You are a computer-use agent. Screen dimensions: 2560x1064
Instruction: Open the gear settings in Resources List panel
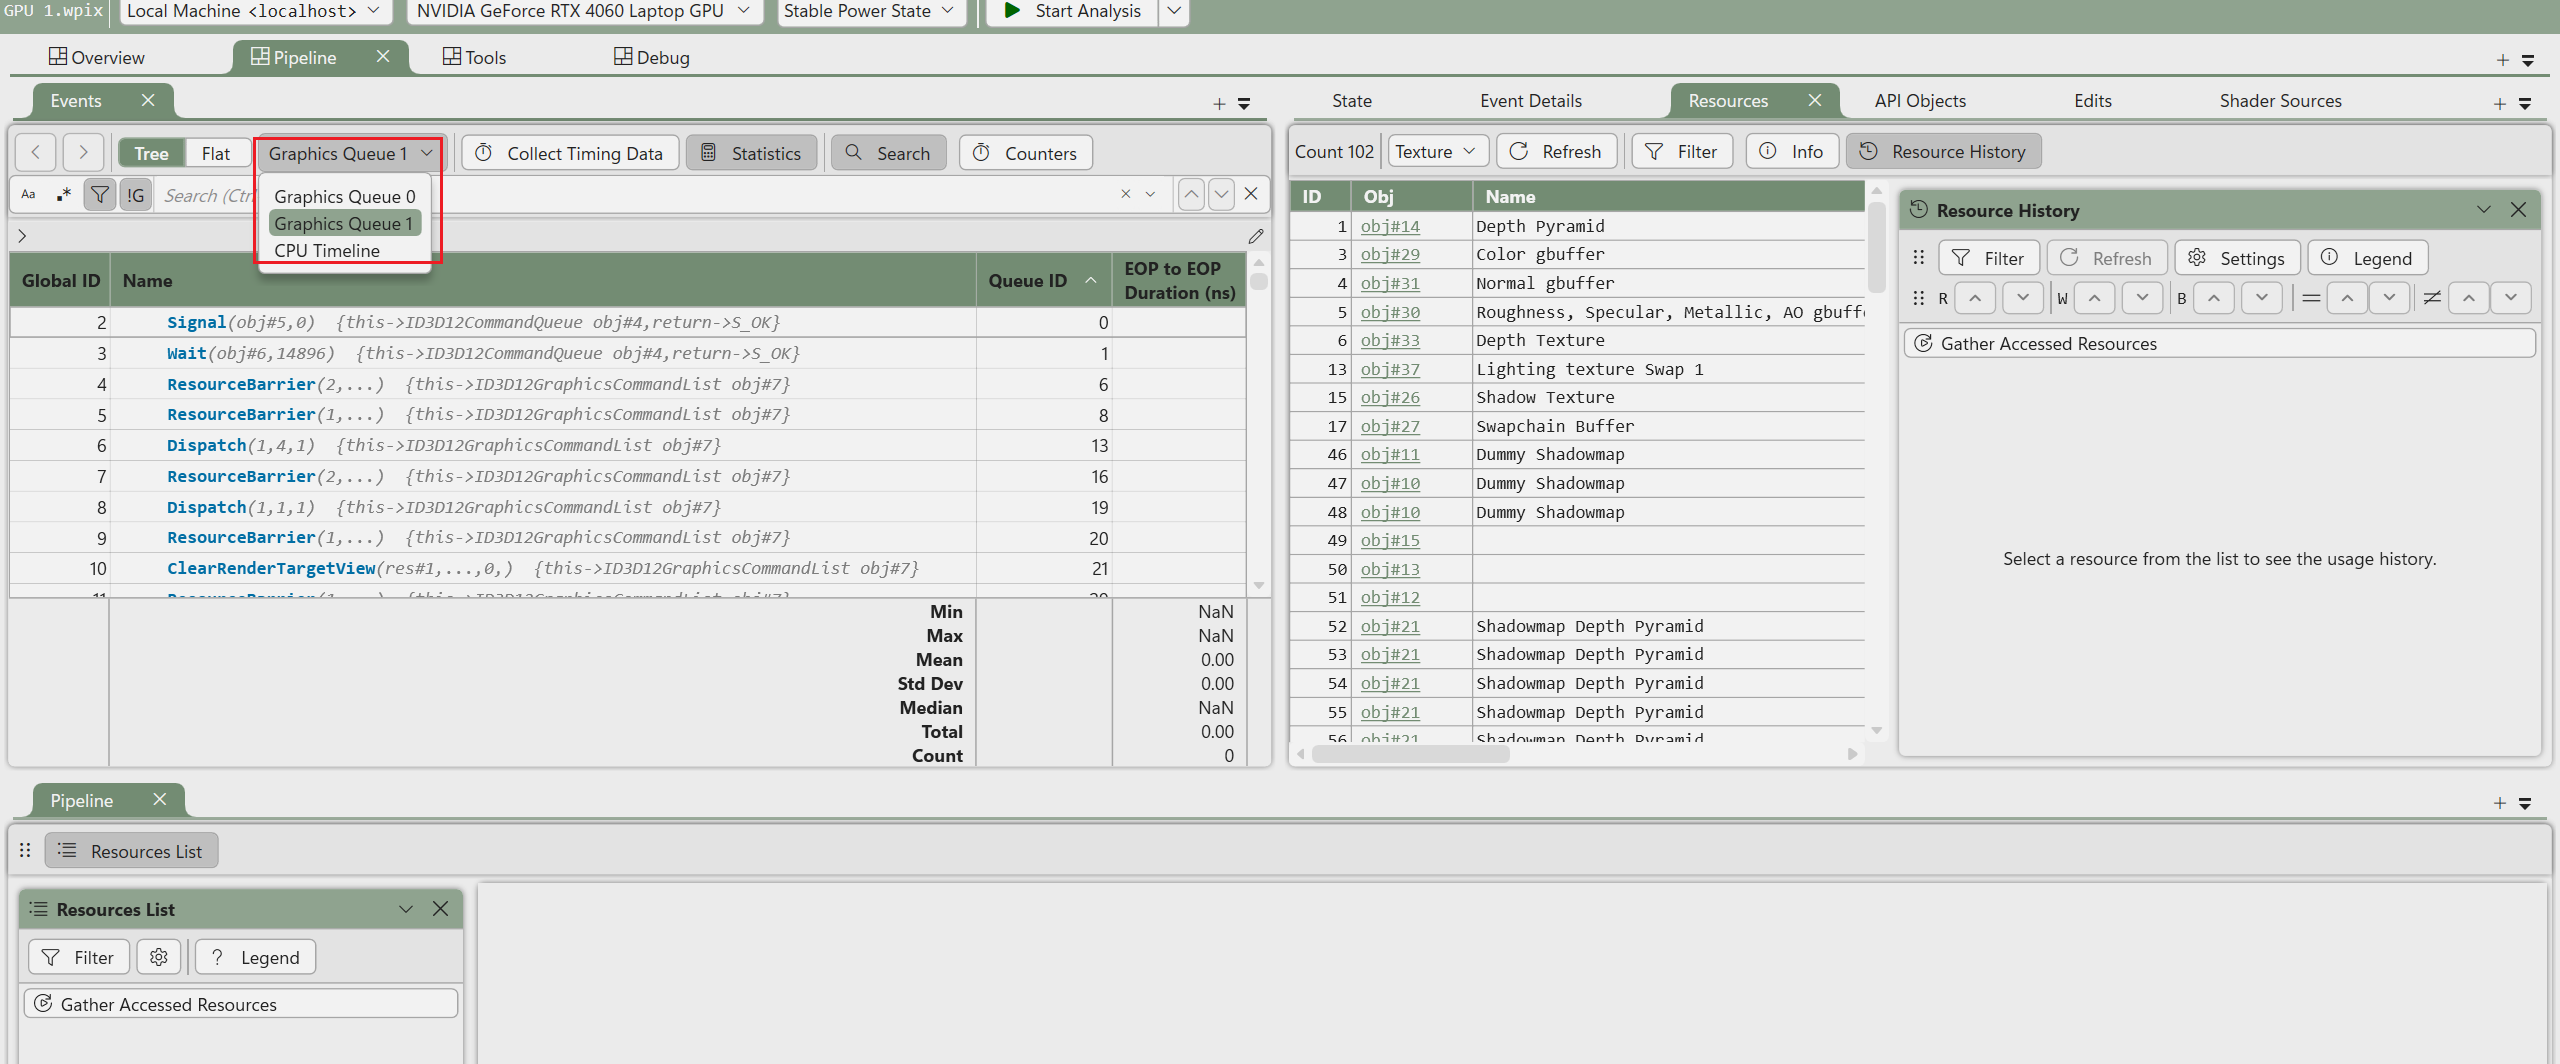pos(159,957)
